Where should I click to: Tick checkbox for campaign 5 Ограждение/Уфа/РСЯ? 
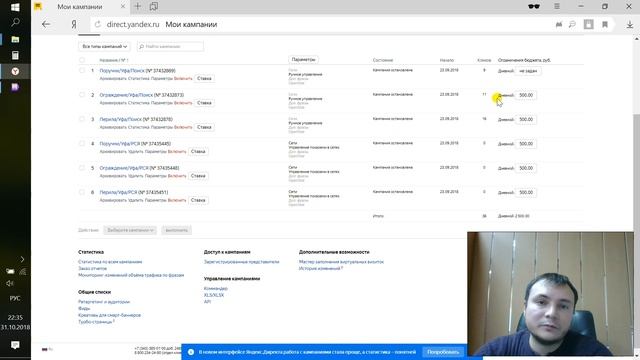tap(82, 168)
